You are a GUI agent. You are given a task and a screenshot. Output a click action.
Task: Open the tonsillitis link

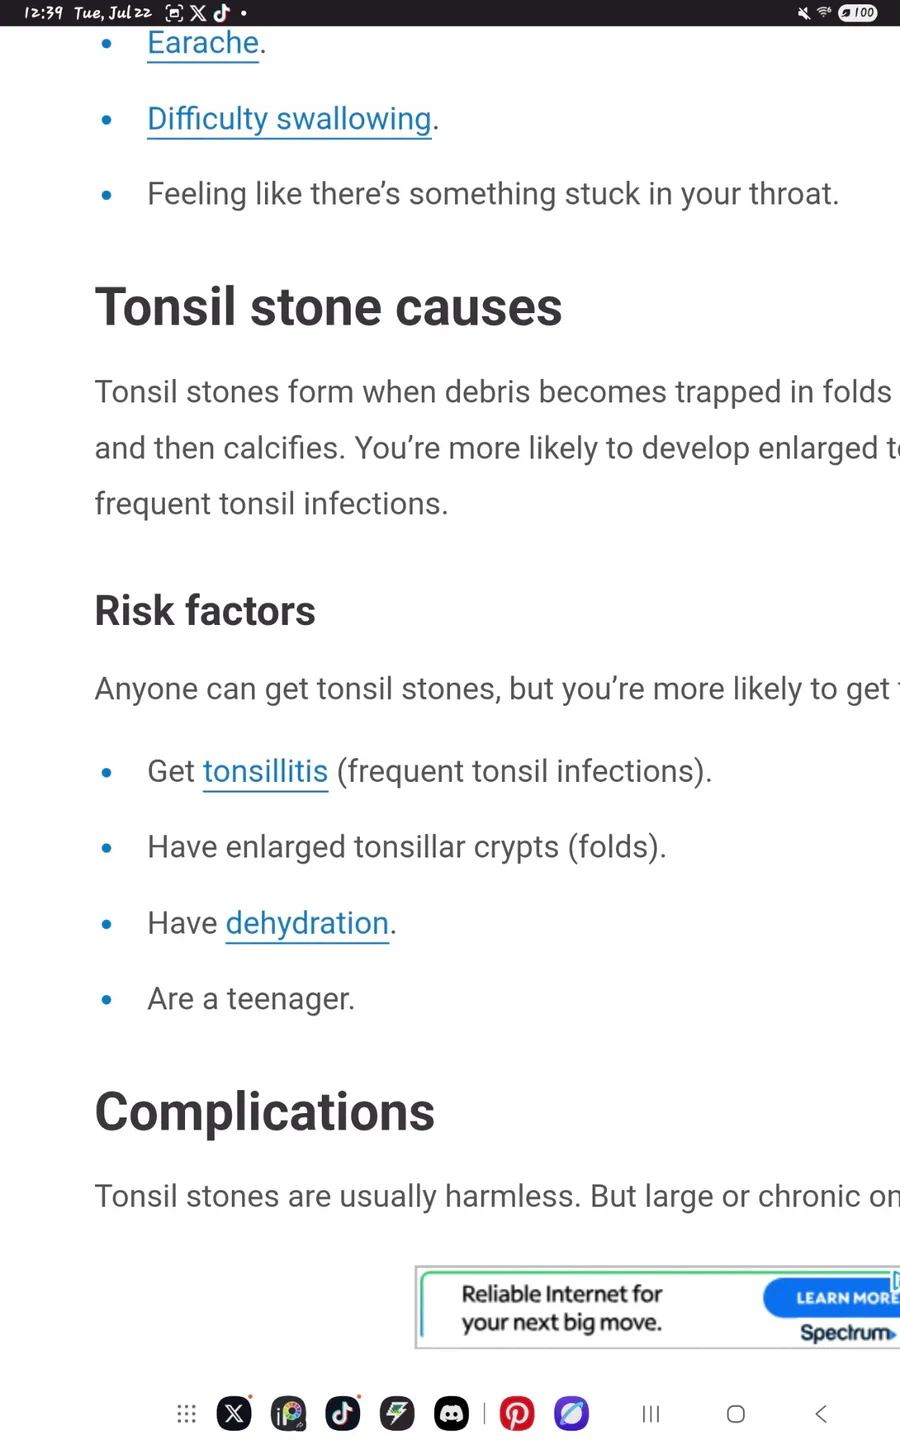pyautogui.click(x=265, y=771)
